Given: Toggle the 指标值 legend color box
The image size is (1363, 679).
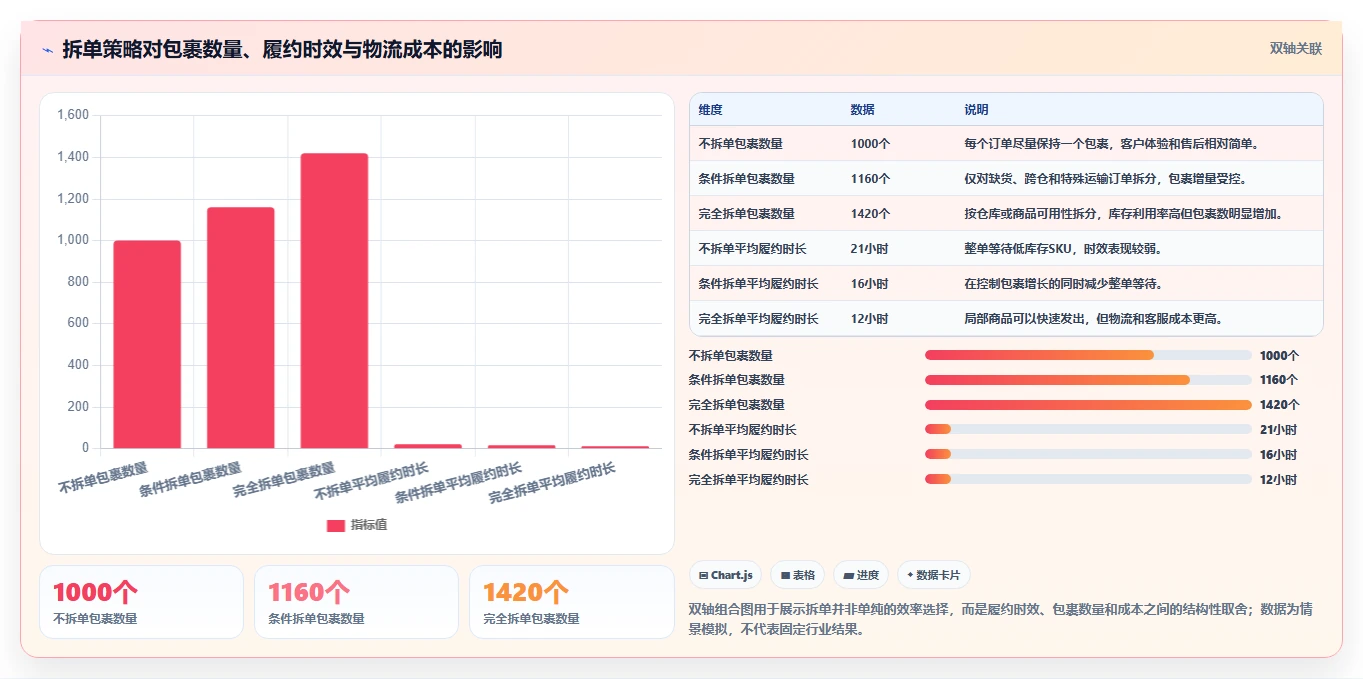Looking at the screenshot, I should (x=336, y=525).
